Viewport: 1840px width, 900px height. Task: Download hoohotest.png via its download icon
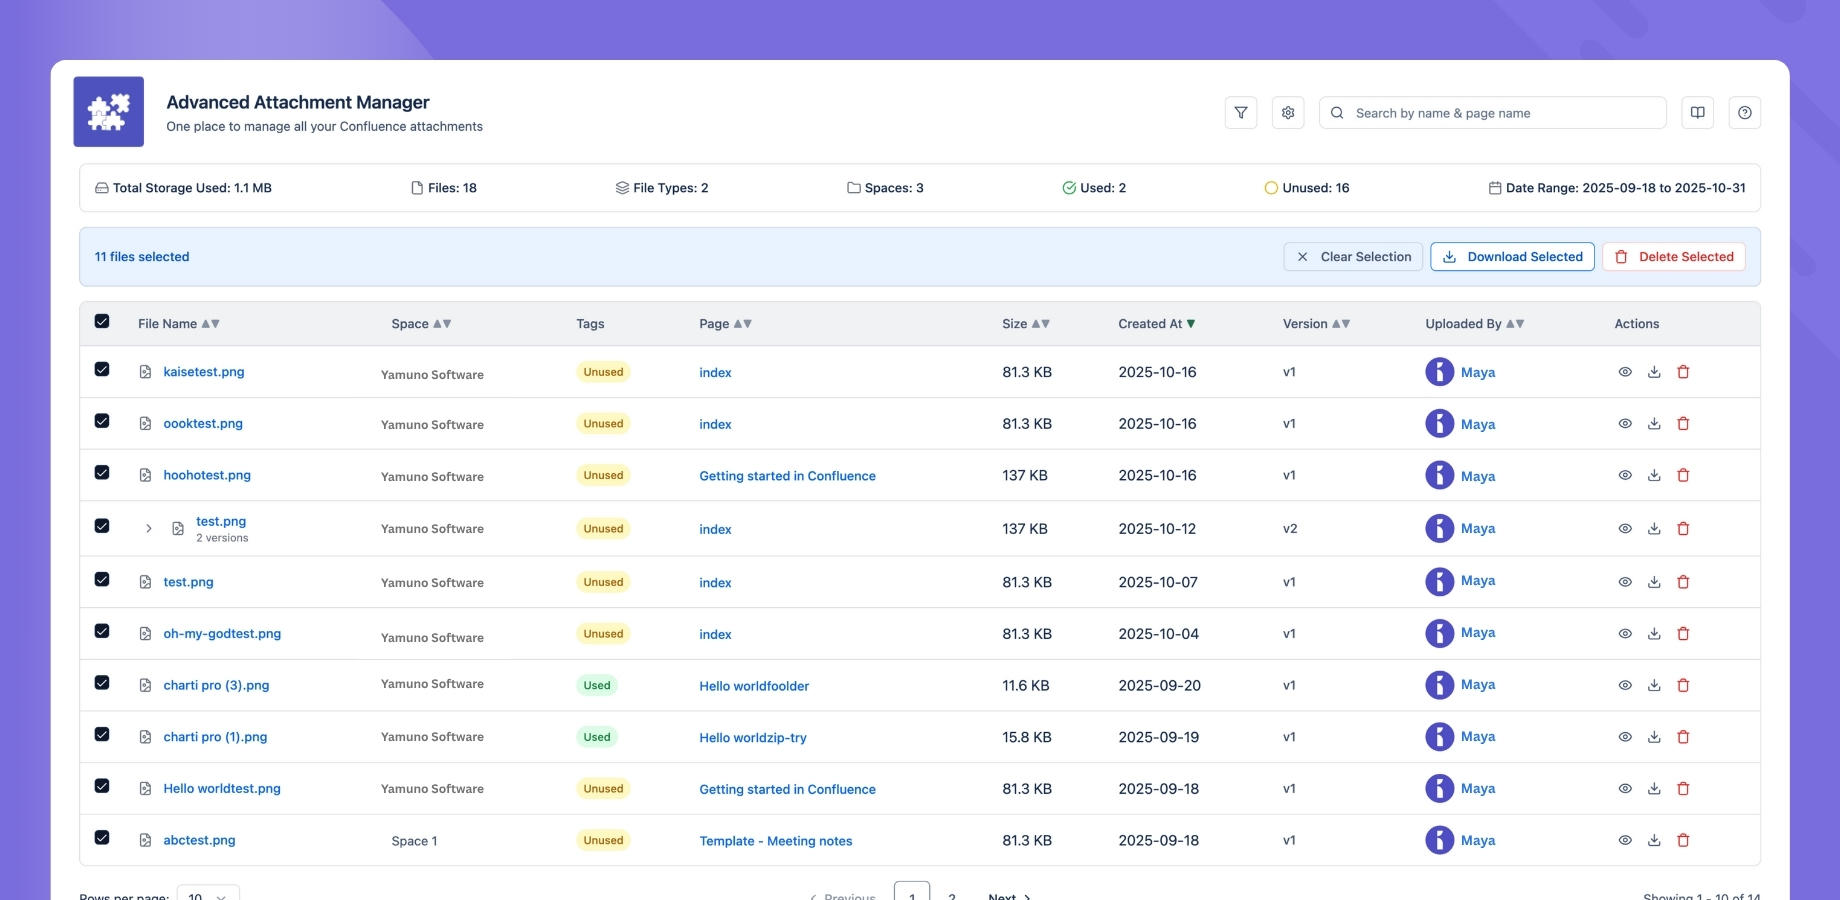point(1654,475)
